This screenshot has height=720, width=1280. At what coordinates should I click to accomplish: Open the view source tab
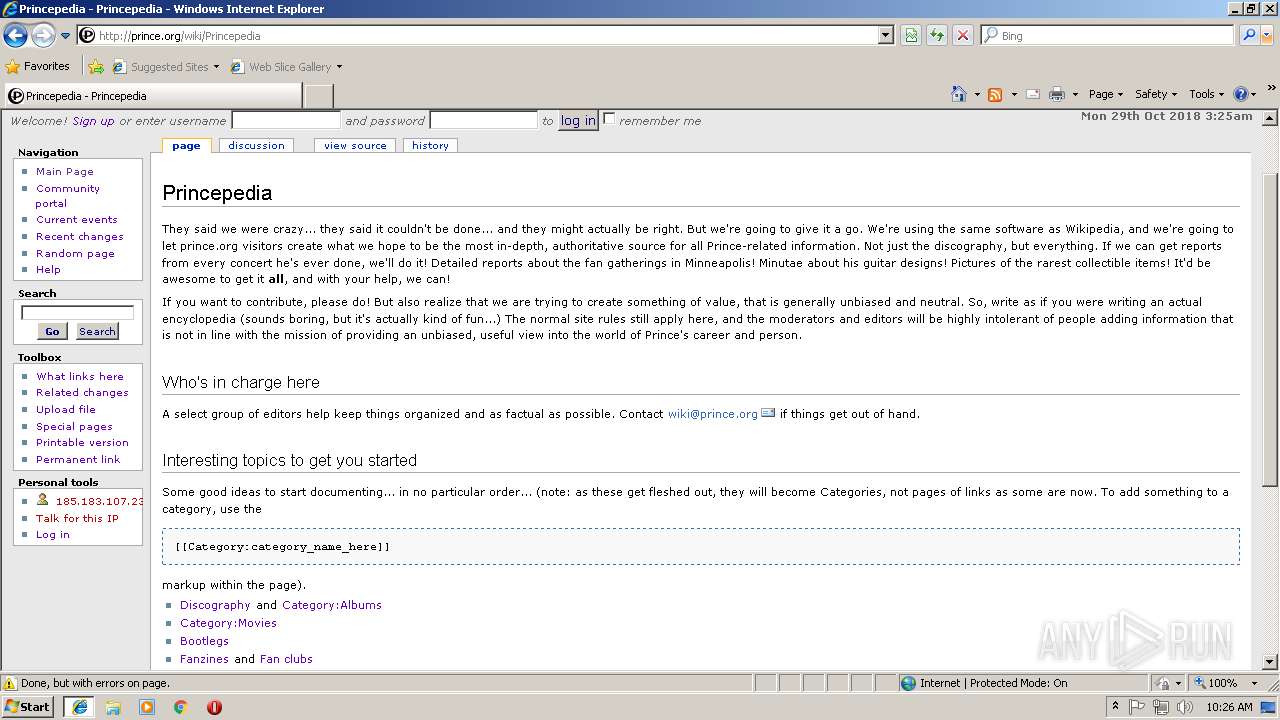click(x=355, y=145)
